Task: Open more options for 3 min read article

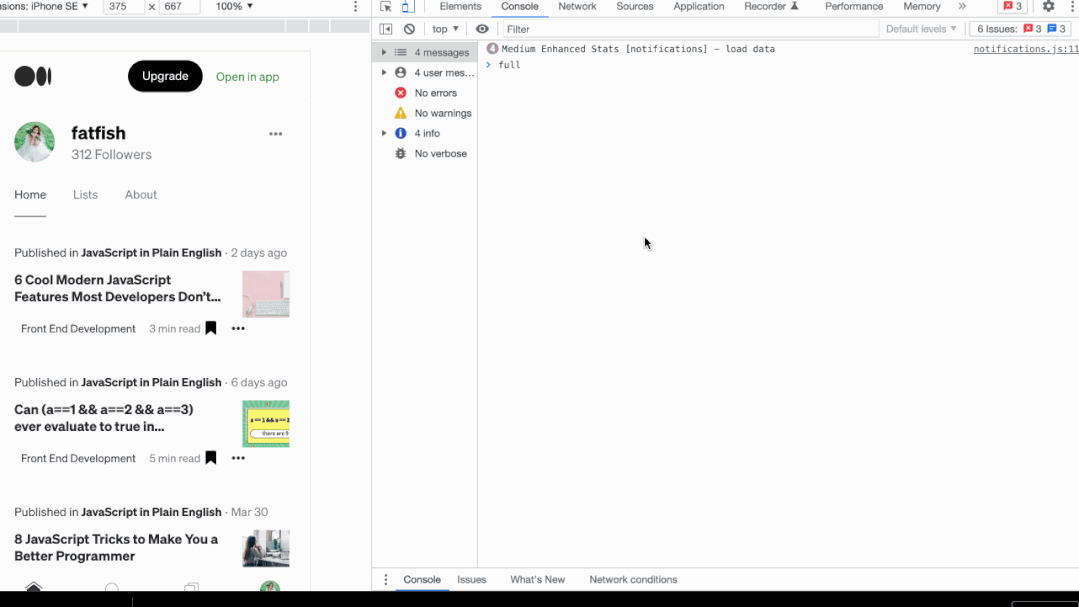Action: [238, 329]
